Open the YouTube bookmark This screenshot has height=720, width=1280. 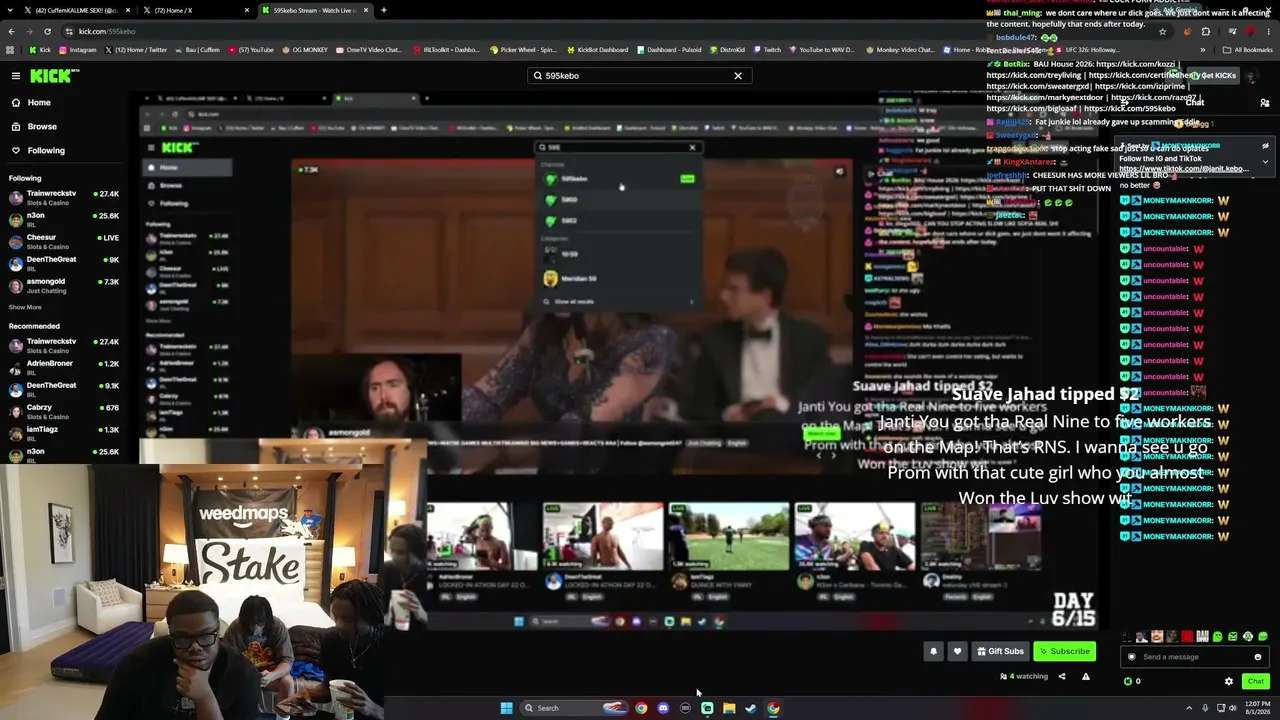tap(251, 50)
